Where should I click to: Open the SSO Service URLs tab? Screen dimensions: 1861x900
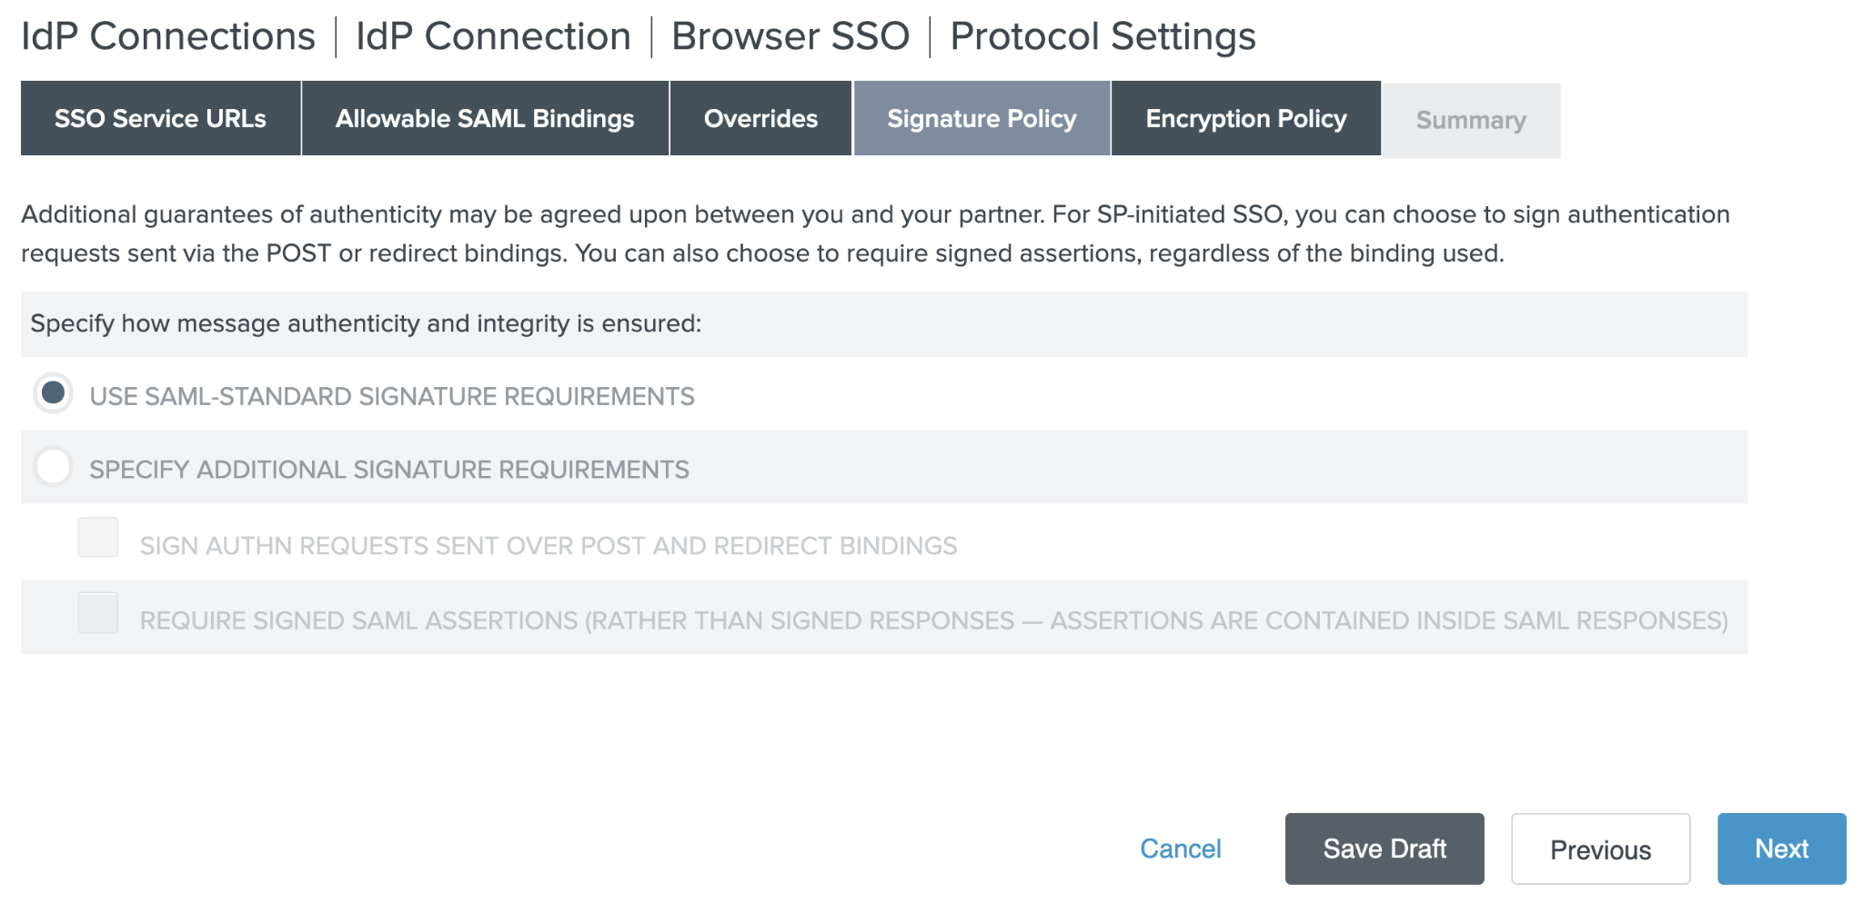pos(160,119)
